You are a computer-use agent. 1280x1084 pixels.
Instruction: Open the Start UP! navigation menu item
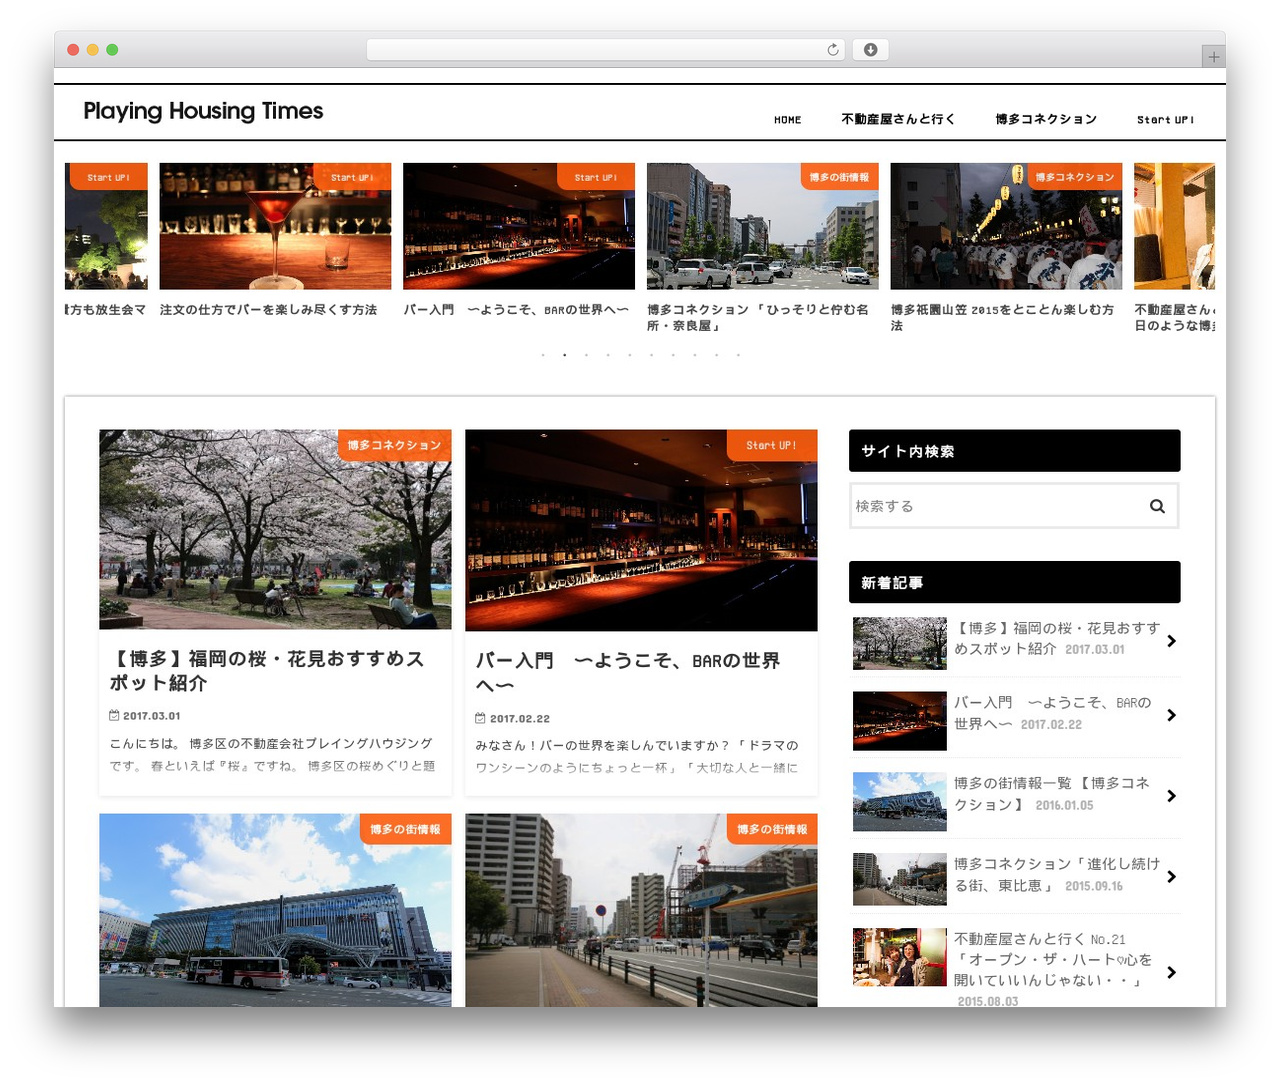point(1165,120)
